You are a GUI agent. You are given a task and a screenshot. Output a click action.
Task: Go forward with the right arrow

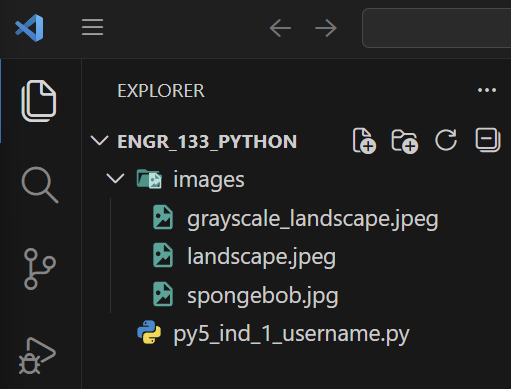[326, 28]
